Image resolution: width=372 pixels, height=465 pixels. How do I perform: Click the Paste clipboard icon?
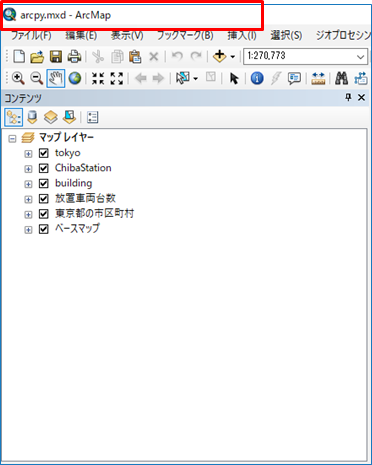click(135, 56)
